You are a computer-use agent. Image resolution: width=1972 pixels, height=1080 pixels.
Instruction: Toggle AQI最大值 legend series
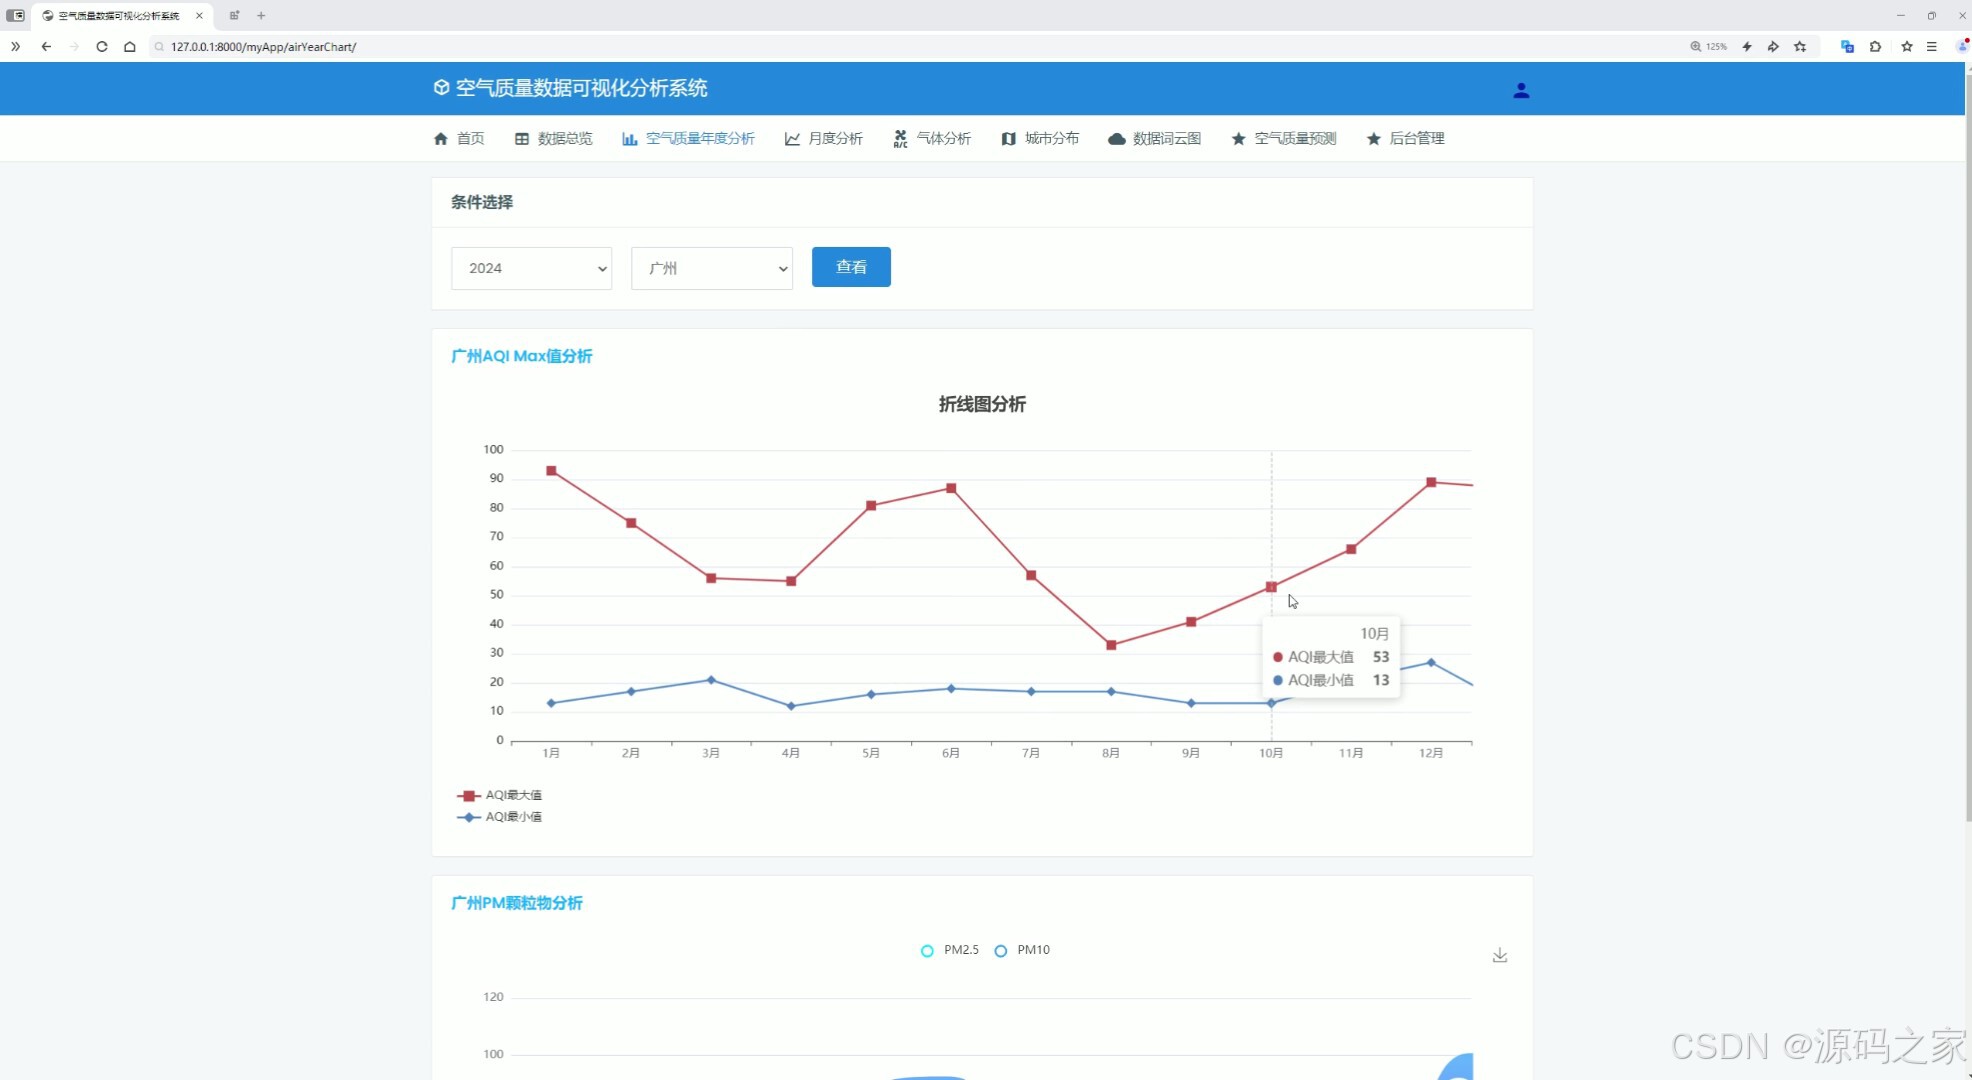[499, 795]
